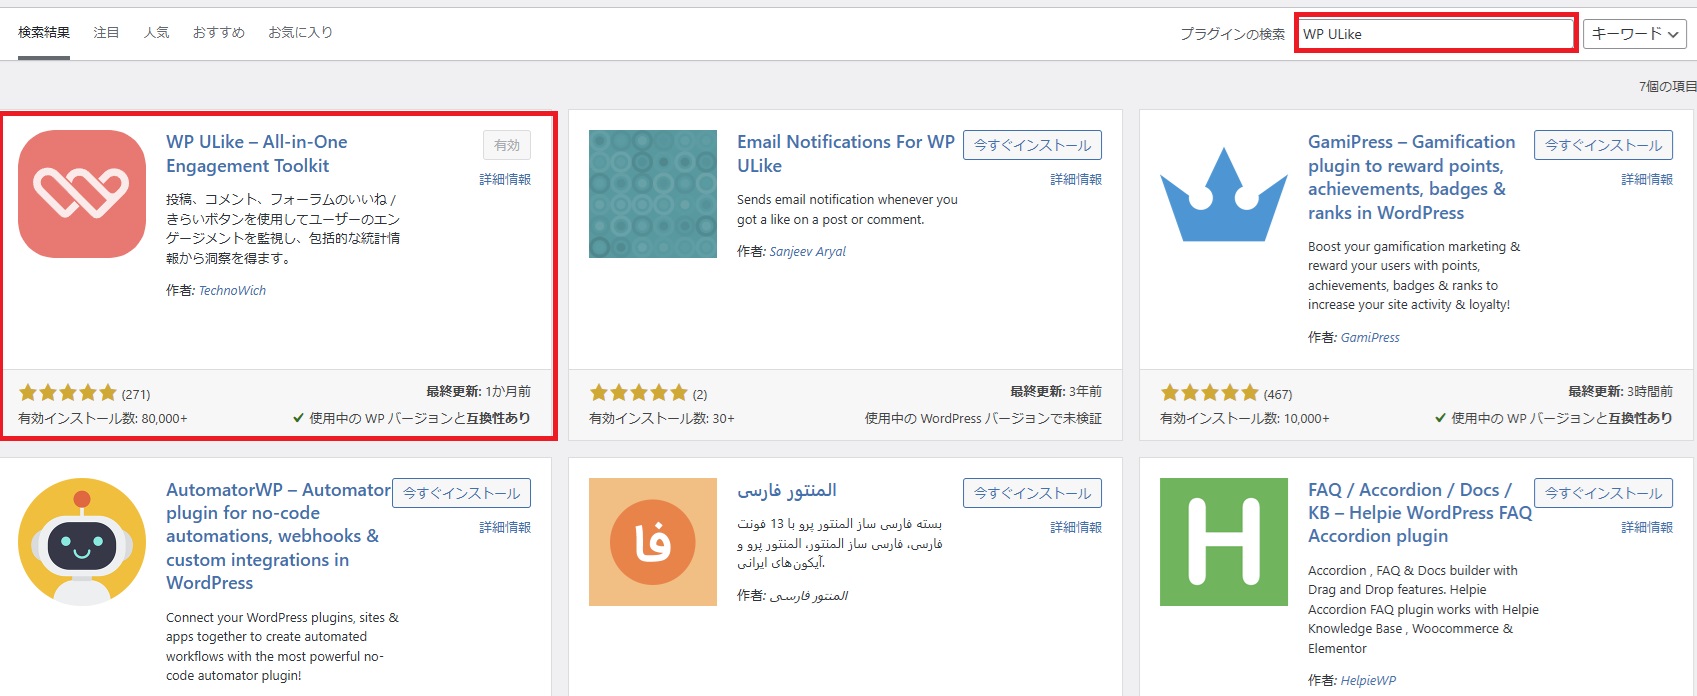Click the AutomatorWP robot icon
The width and height of the screenshot is (1697, 696).
click(82, 542)
